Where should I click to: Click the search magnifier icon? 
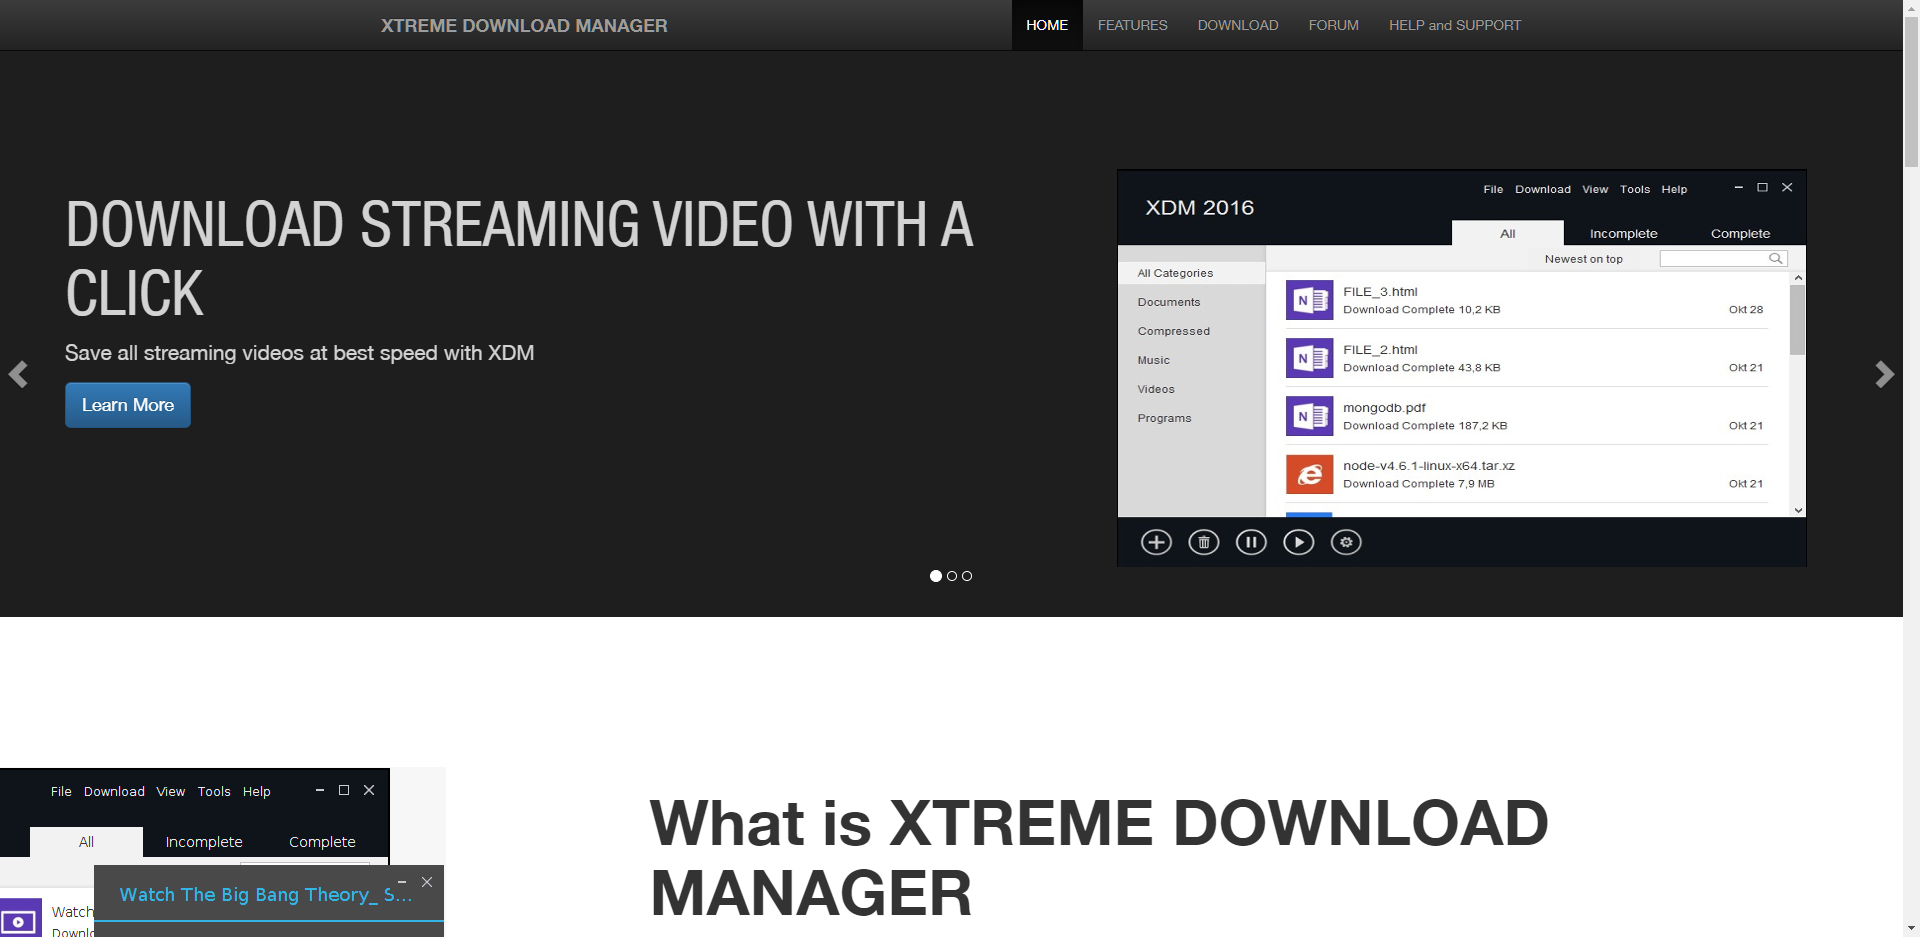pyautogui.click(x=1776, y=258)
